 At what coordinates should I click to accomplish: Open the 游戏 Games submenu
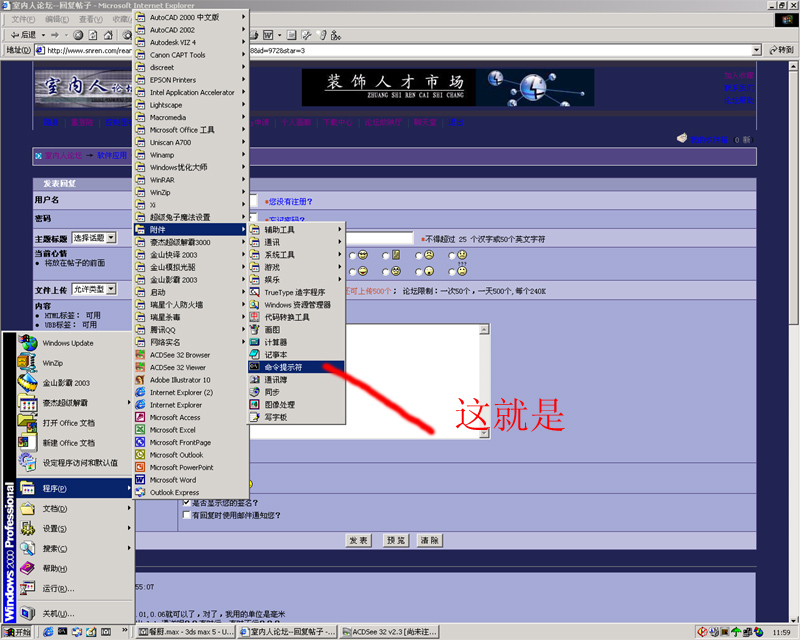point(296,267)
